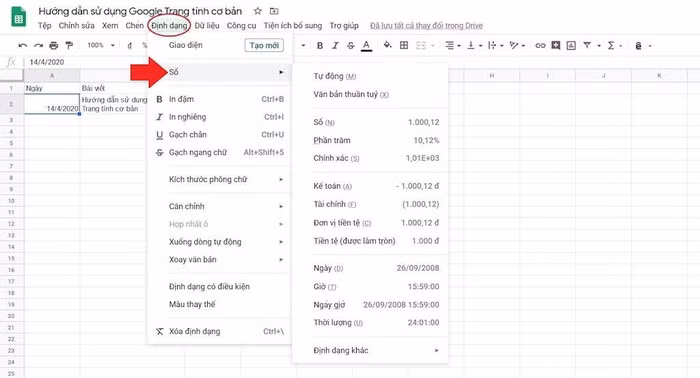Click the print icon in toolbar
The image size is (700, 378).
click(x=54, y=46)
